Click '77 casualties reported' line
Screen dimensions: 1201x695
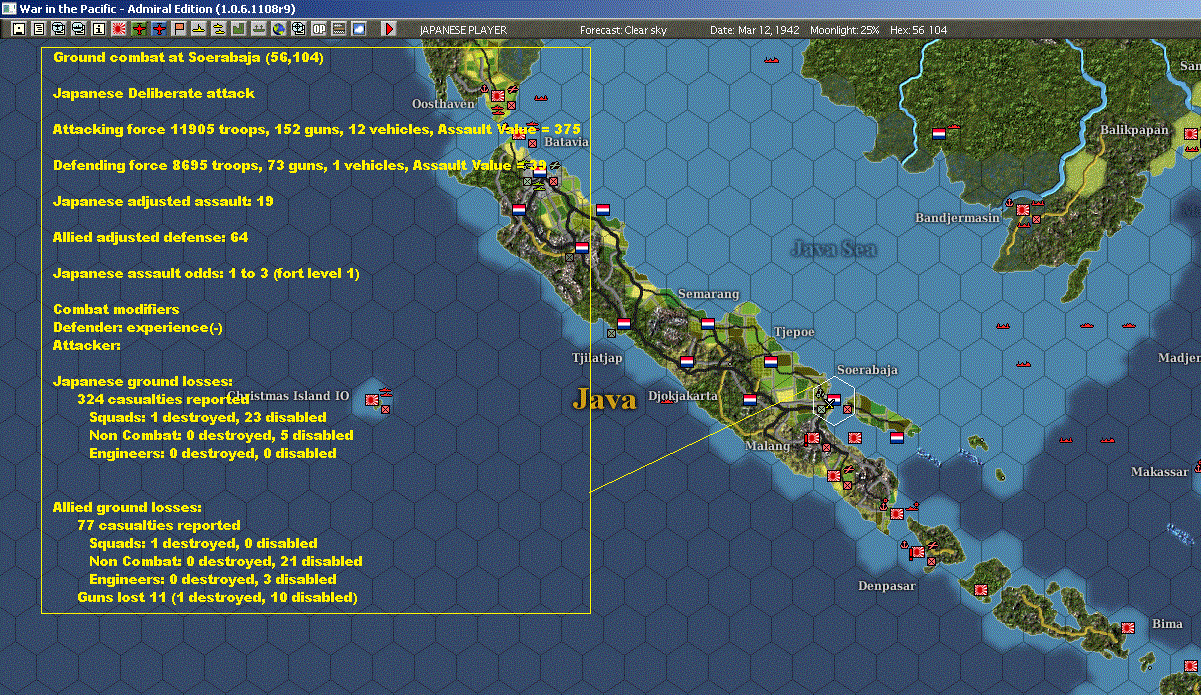tap(159, 525)
